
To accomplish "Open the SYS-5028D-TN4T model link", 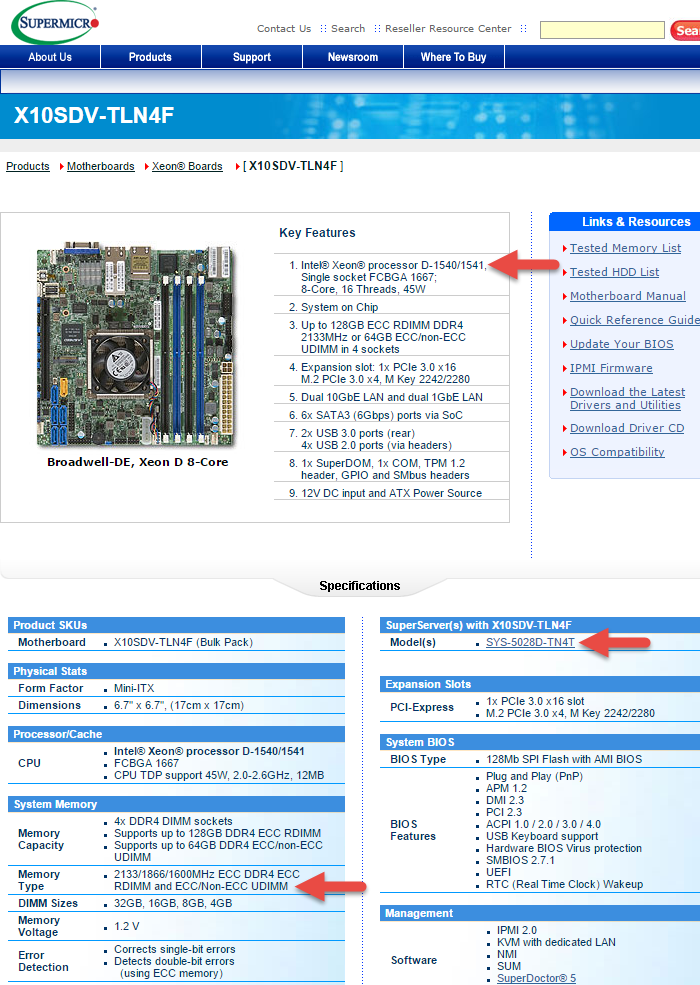I will 530,642.
